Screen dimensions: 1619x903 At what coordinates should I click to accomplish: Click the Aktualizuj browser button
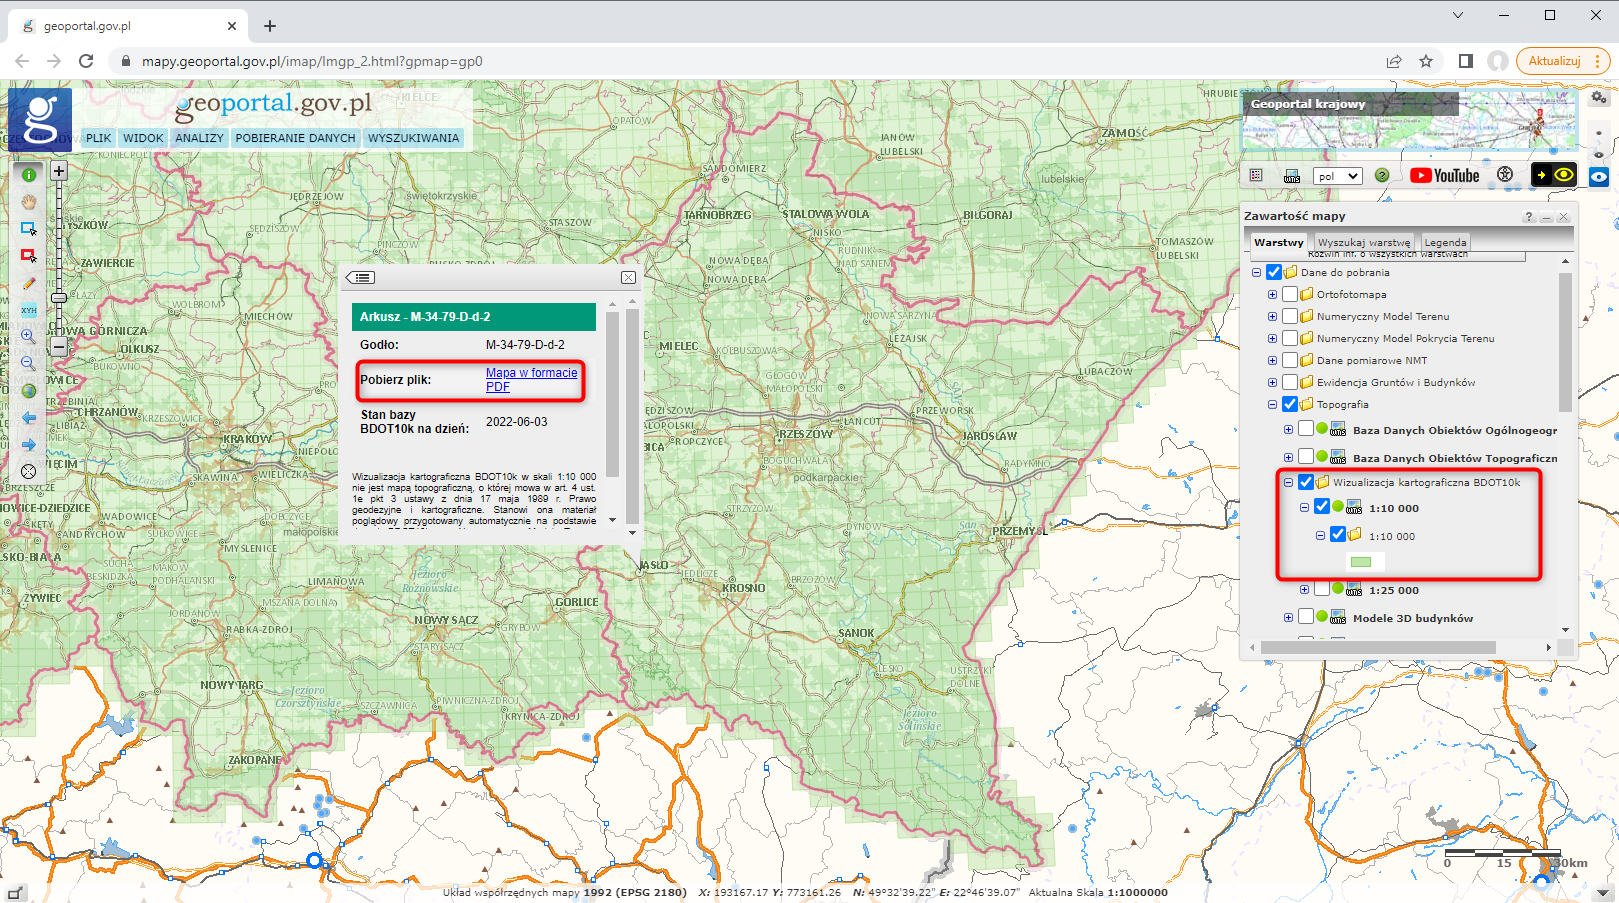(1557, 60)
